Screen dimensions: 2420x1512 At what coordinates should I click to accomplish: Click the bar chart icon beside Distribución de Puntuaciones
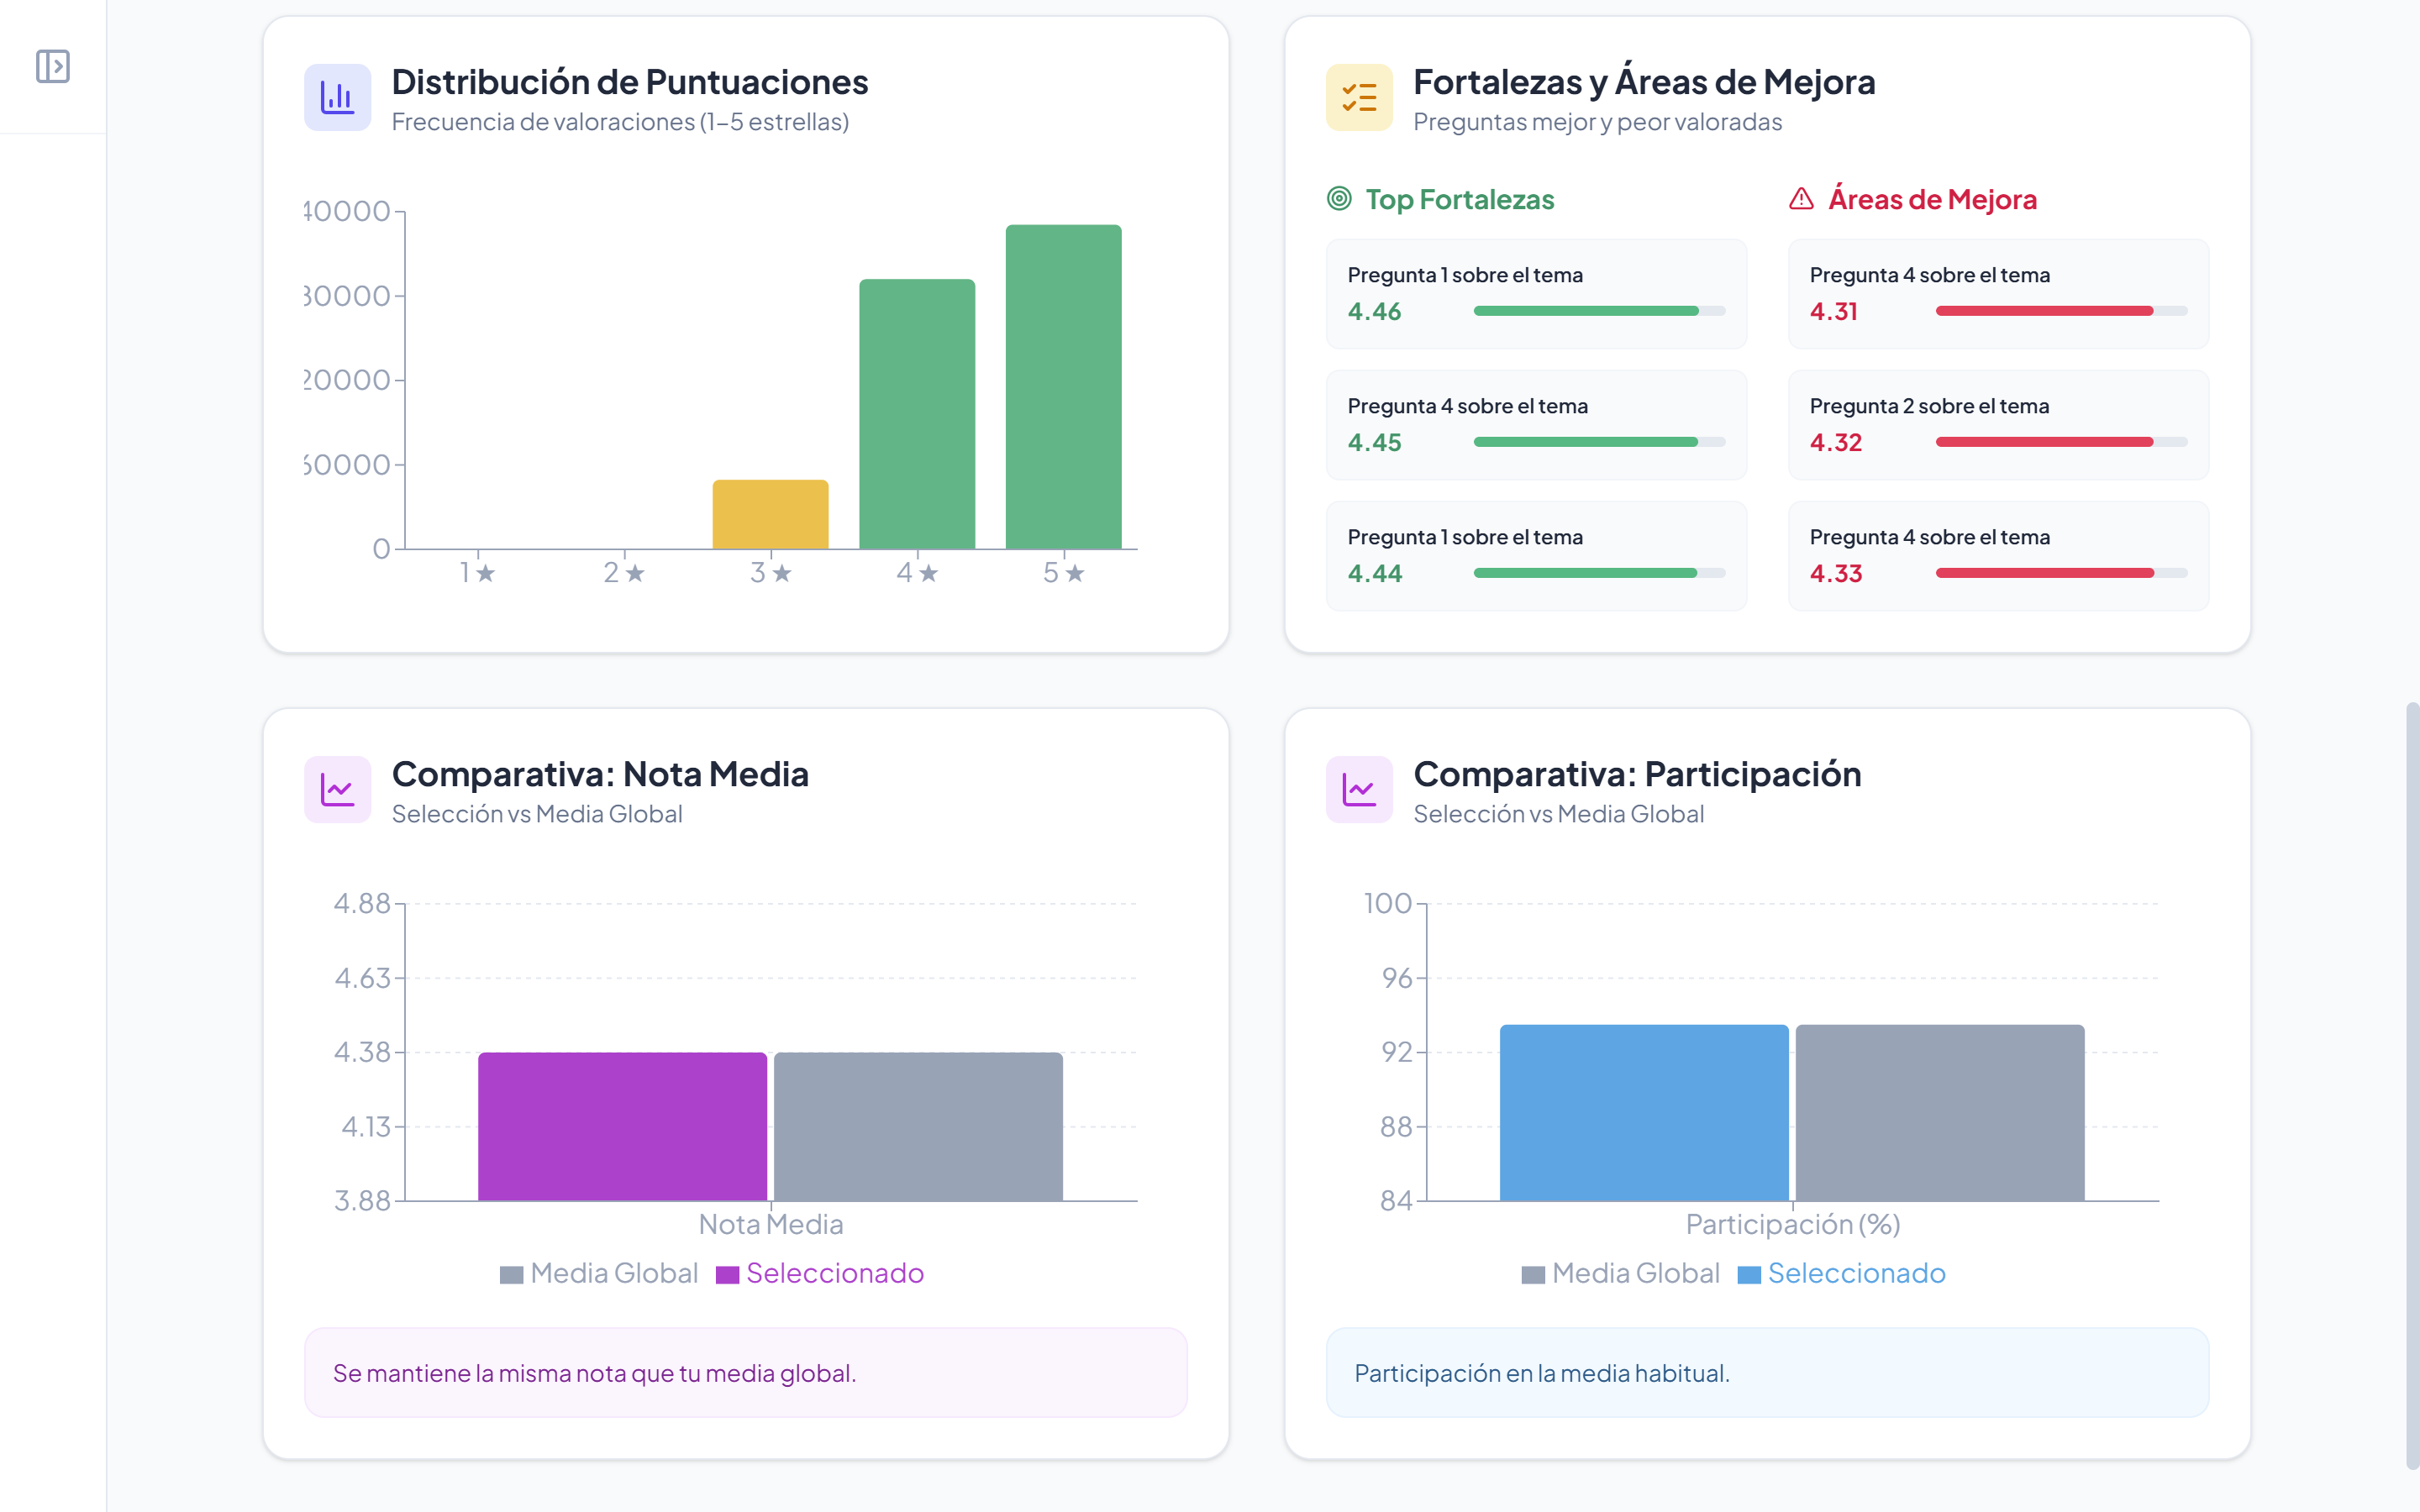[x=337, y=97]
